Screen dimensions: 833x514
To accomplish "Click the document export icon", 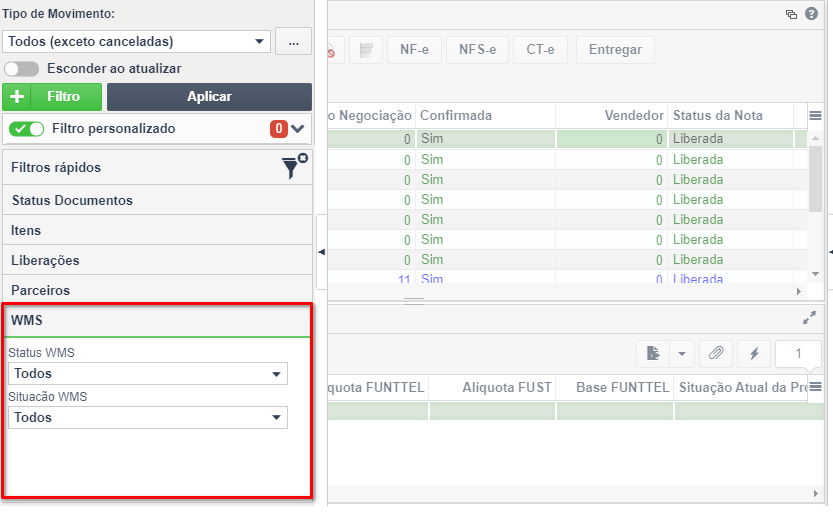I will pyautogui.click(x=653, y=353).
